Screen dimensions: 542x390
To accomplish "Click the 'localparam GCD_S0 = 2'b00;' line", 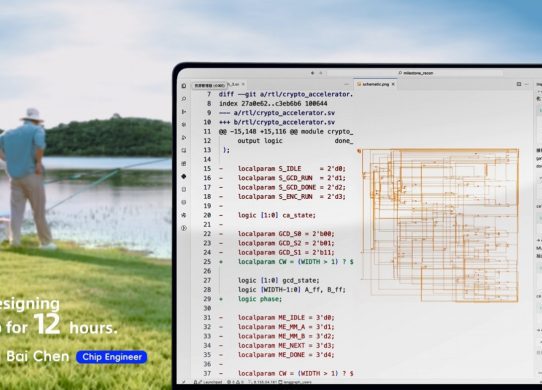I will point(286,234).
